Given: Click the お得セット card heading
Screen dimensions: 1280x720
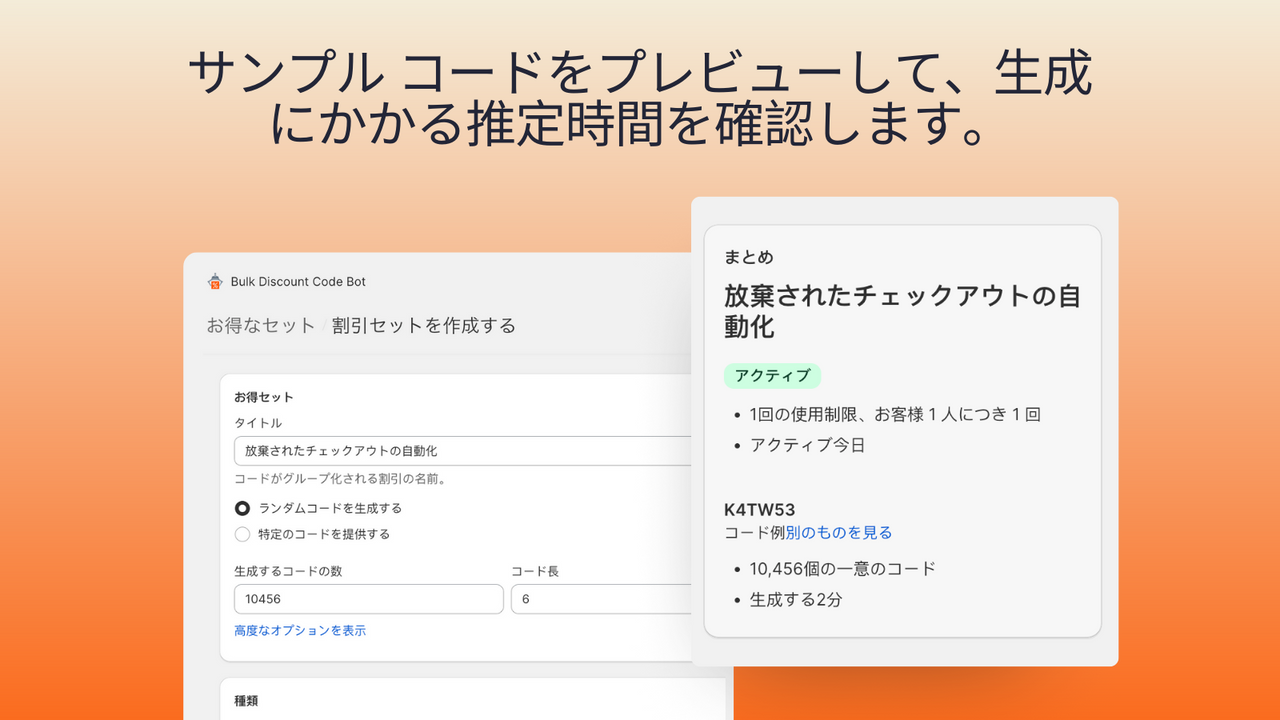Looking at the screenshot, I should [x=264, y=397].
